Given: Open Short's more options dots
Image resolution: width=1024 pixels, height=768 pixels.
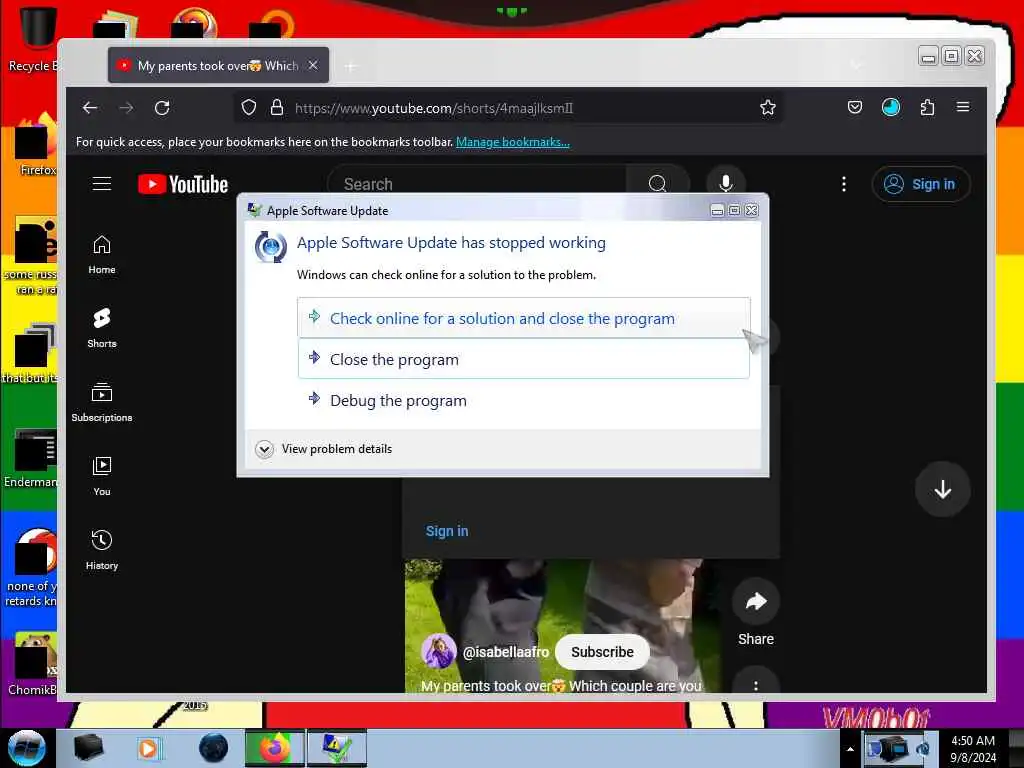Looking at the screenshot, I should (x=756, y=684).
